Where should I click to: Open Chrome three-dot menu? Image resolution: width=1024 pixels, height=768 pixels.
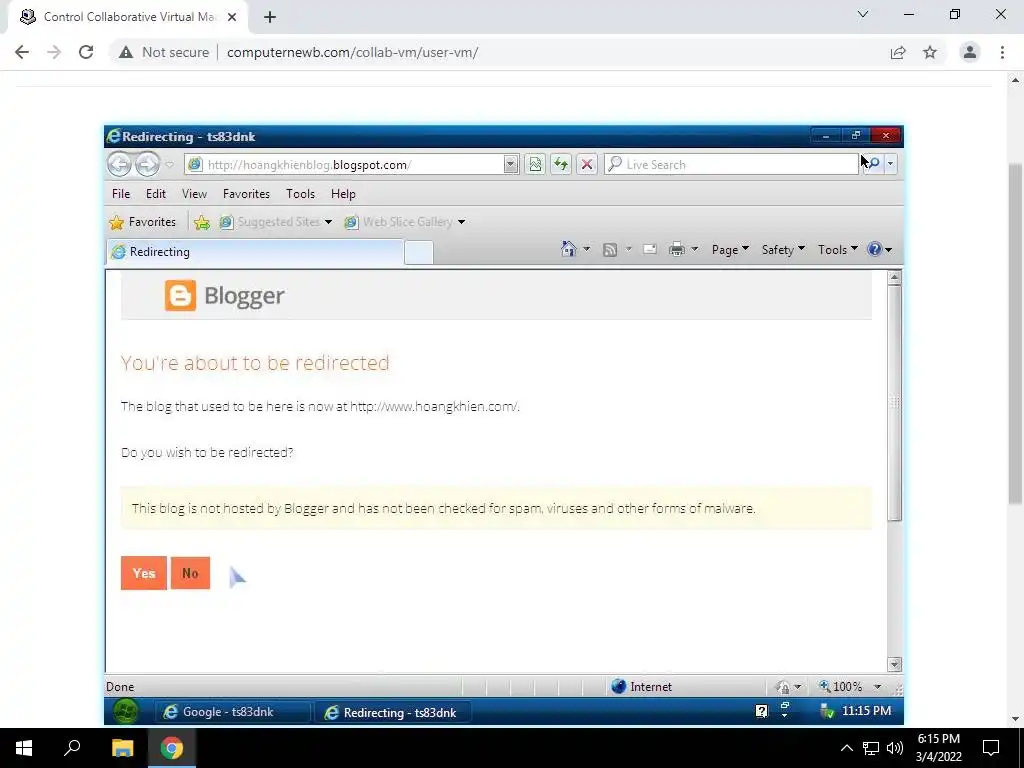coord(1002,52)
